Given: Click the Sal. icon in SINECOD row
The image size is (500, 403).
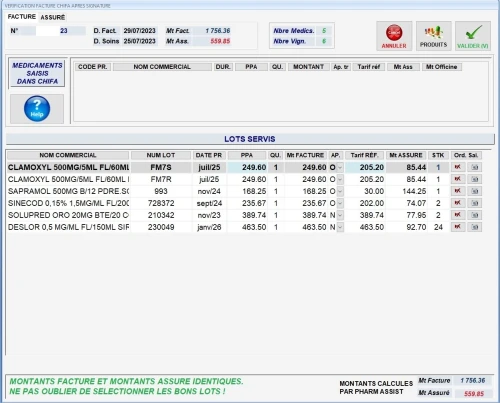Looking at the screenshot, I should click(x=475, y=203).
